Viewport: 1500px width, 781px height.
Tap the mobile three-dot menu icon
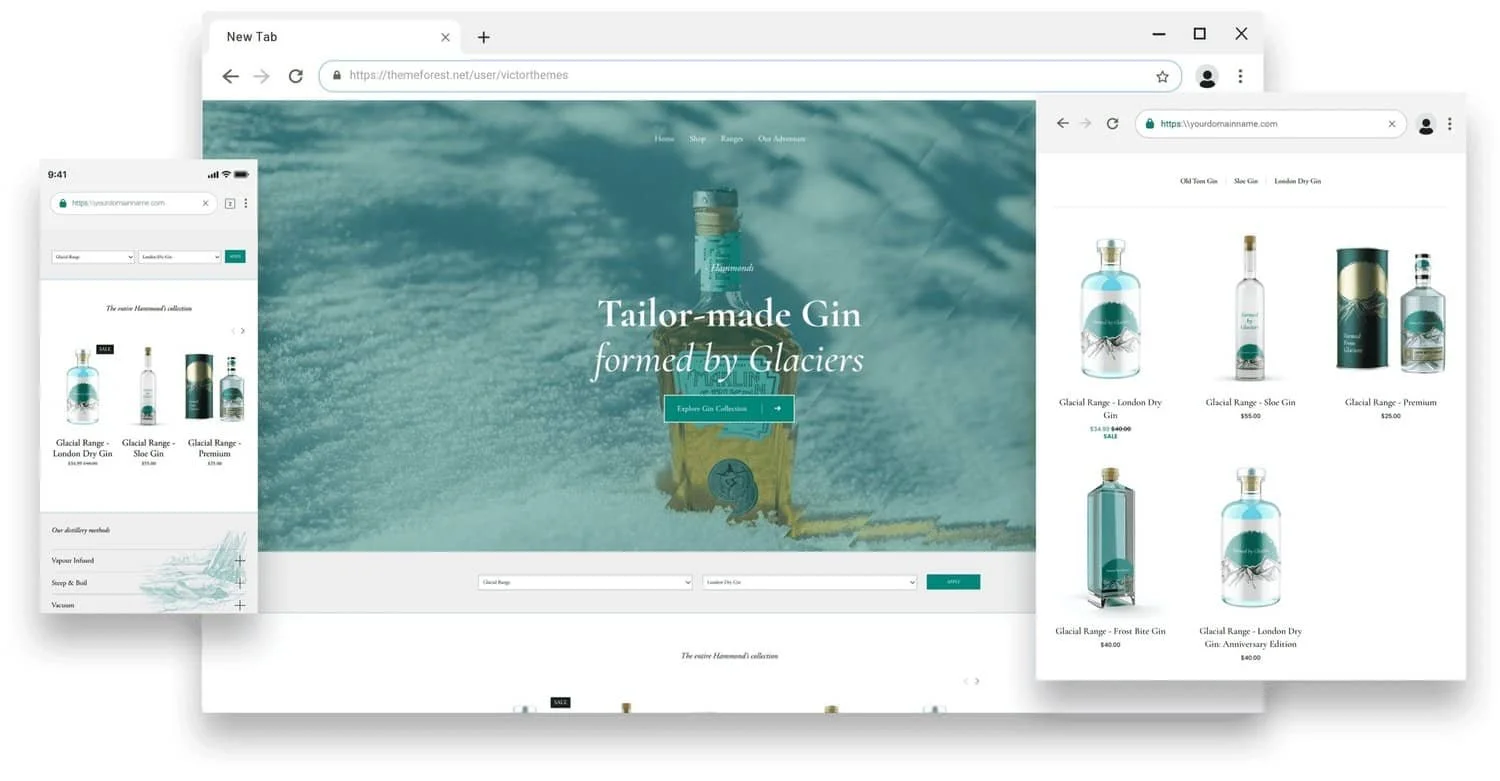(x=246, y=203)
